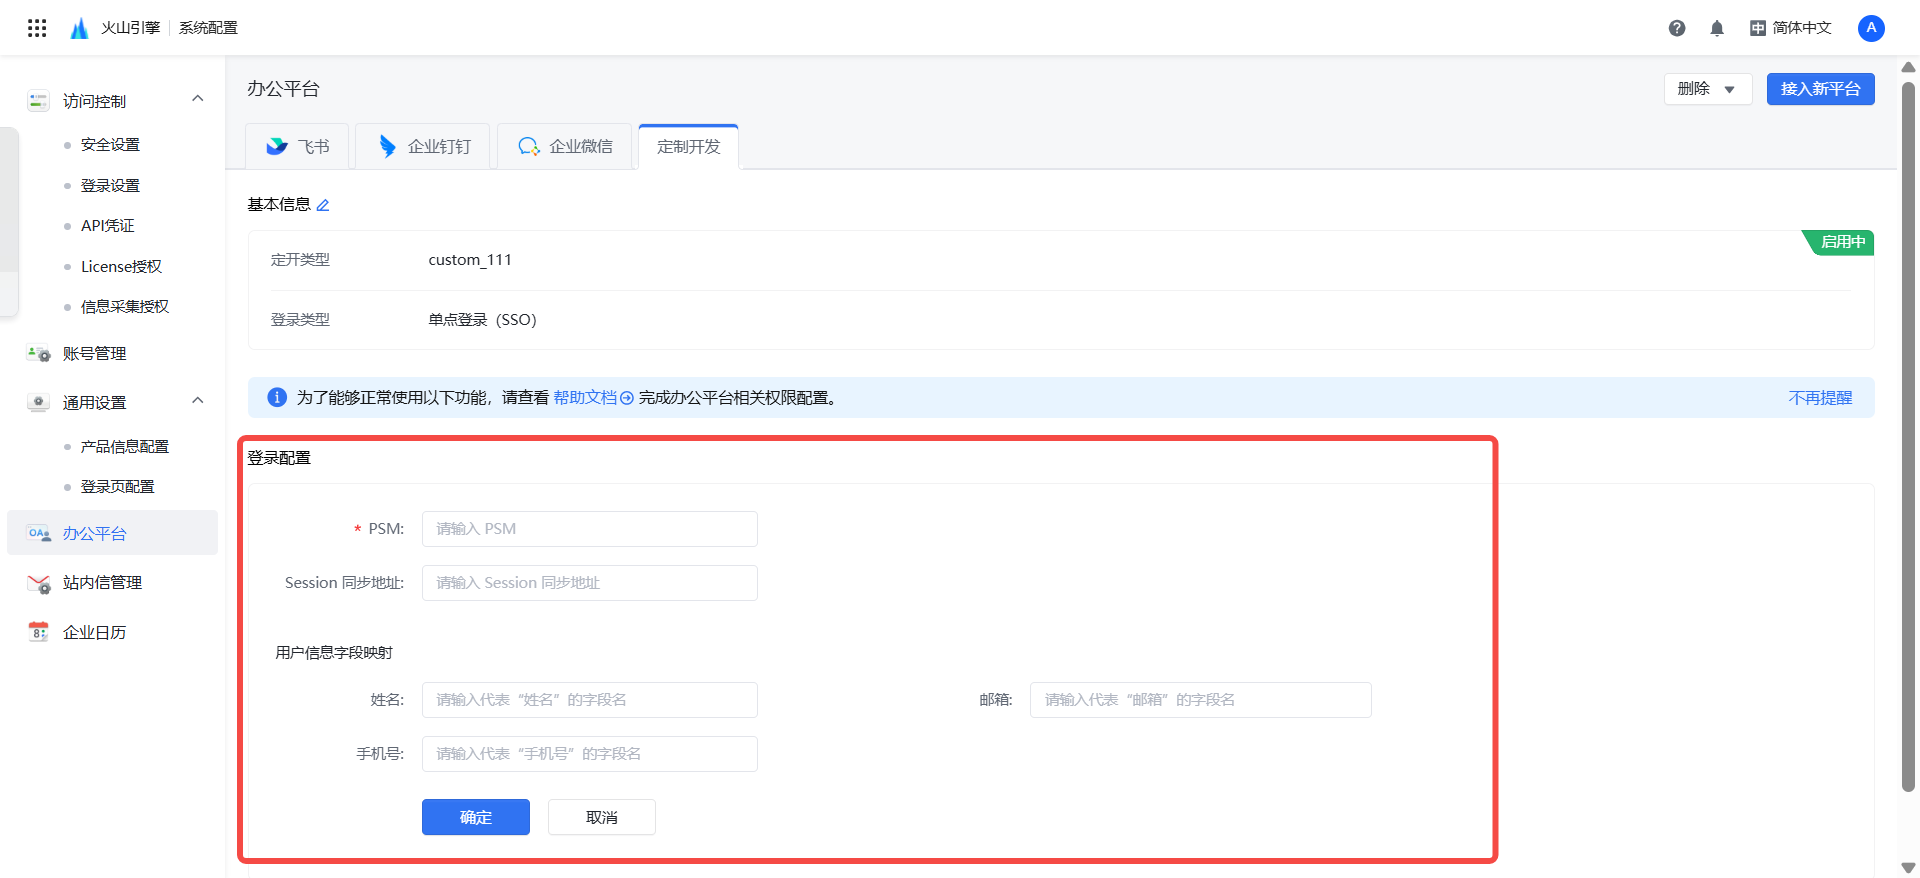The width and height of the screenshot is (1920, 878).
Task: Click the 办公平台 sidebar icon
Action: tap(39, 534)
